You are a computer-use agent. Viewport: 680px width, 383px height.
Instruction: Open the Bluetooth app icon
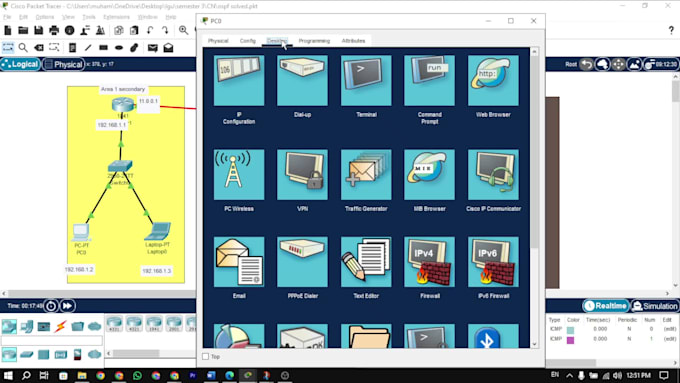(x=493, y=336)
